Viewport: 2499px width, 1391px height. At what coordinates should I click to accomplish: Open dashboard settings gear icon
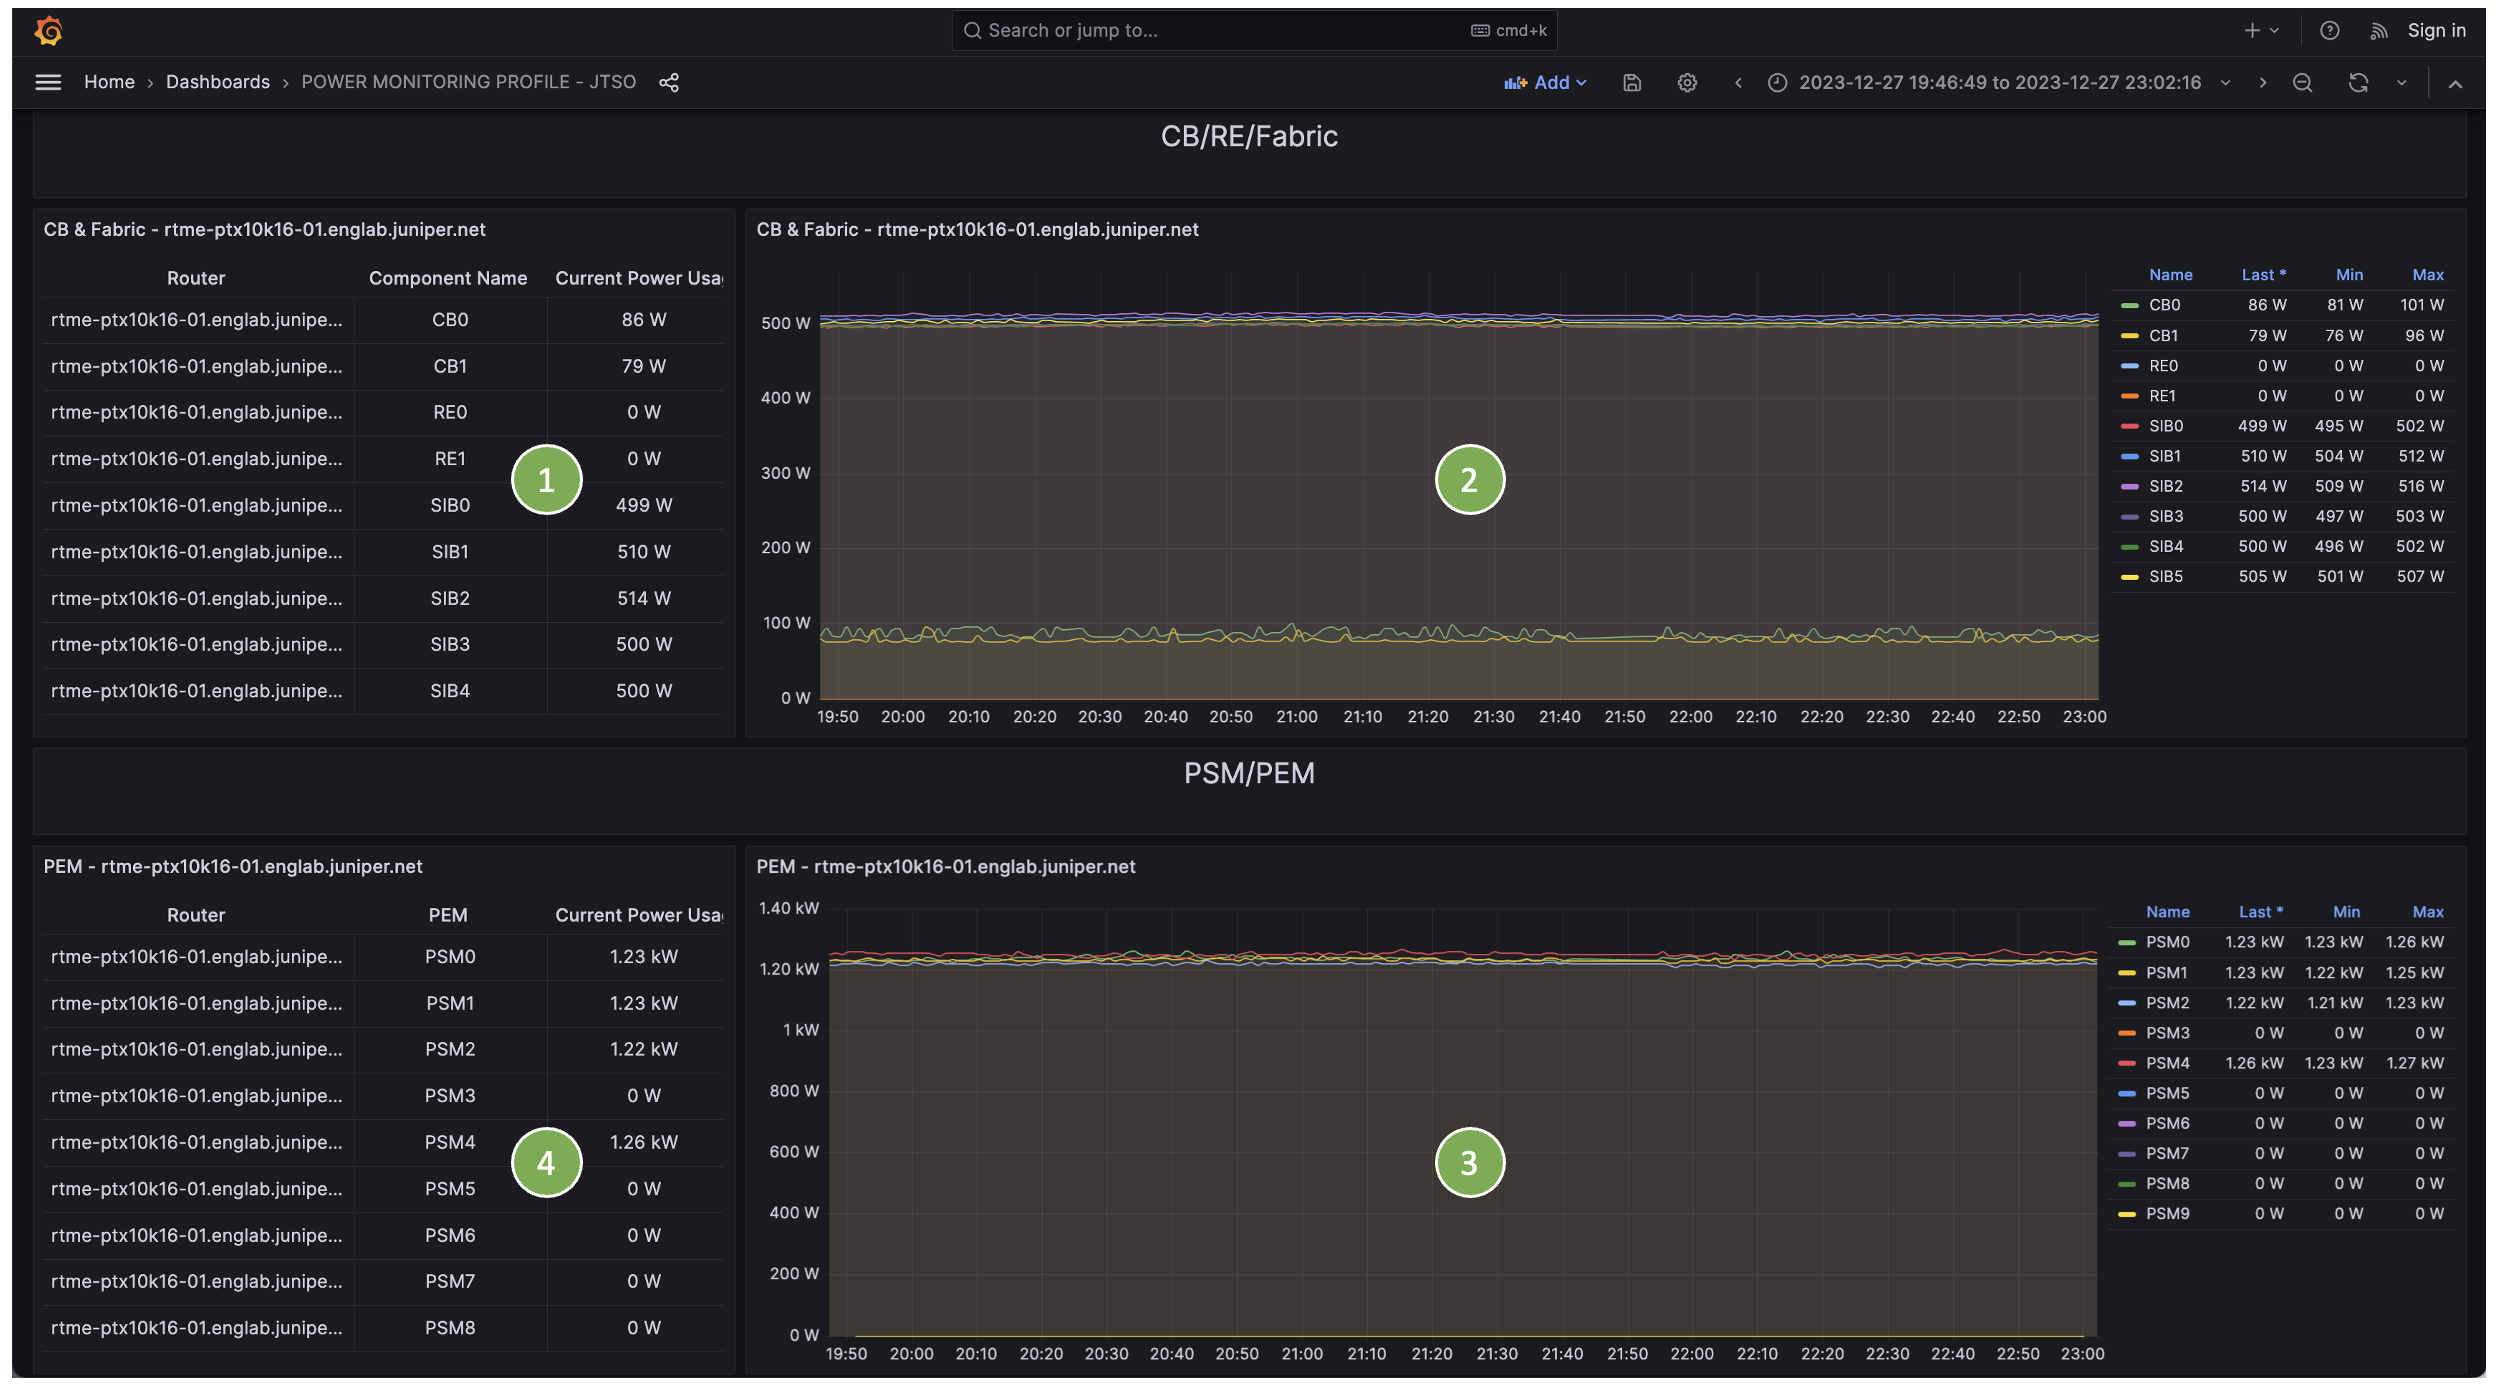(1687, 82)
